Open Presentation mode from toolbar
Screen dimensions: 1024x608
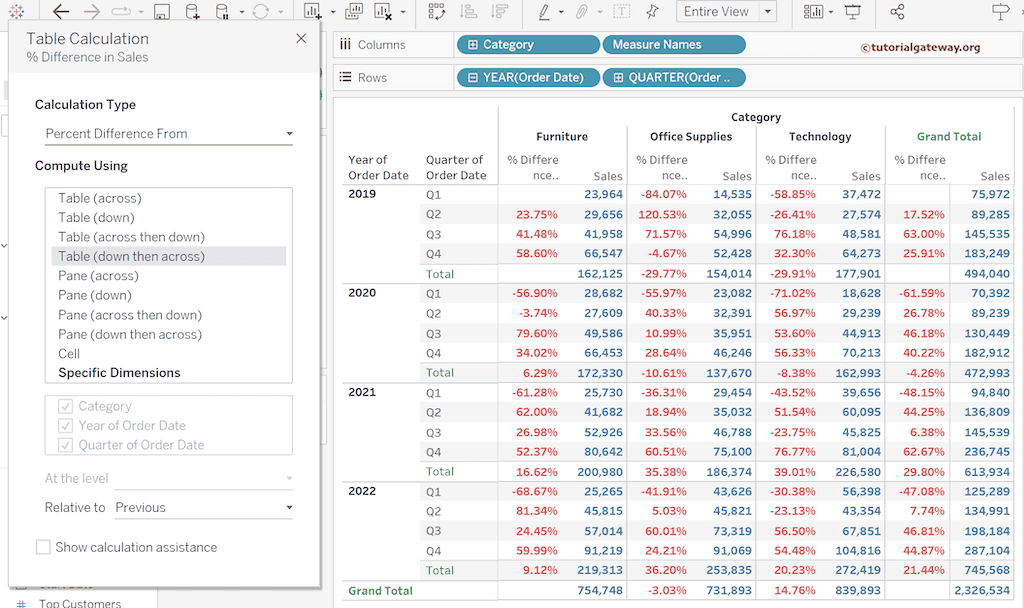coord(852,12)
